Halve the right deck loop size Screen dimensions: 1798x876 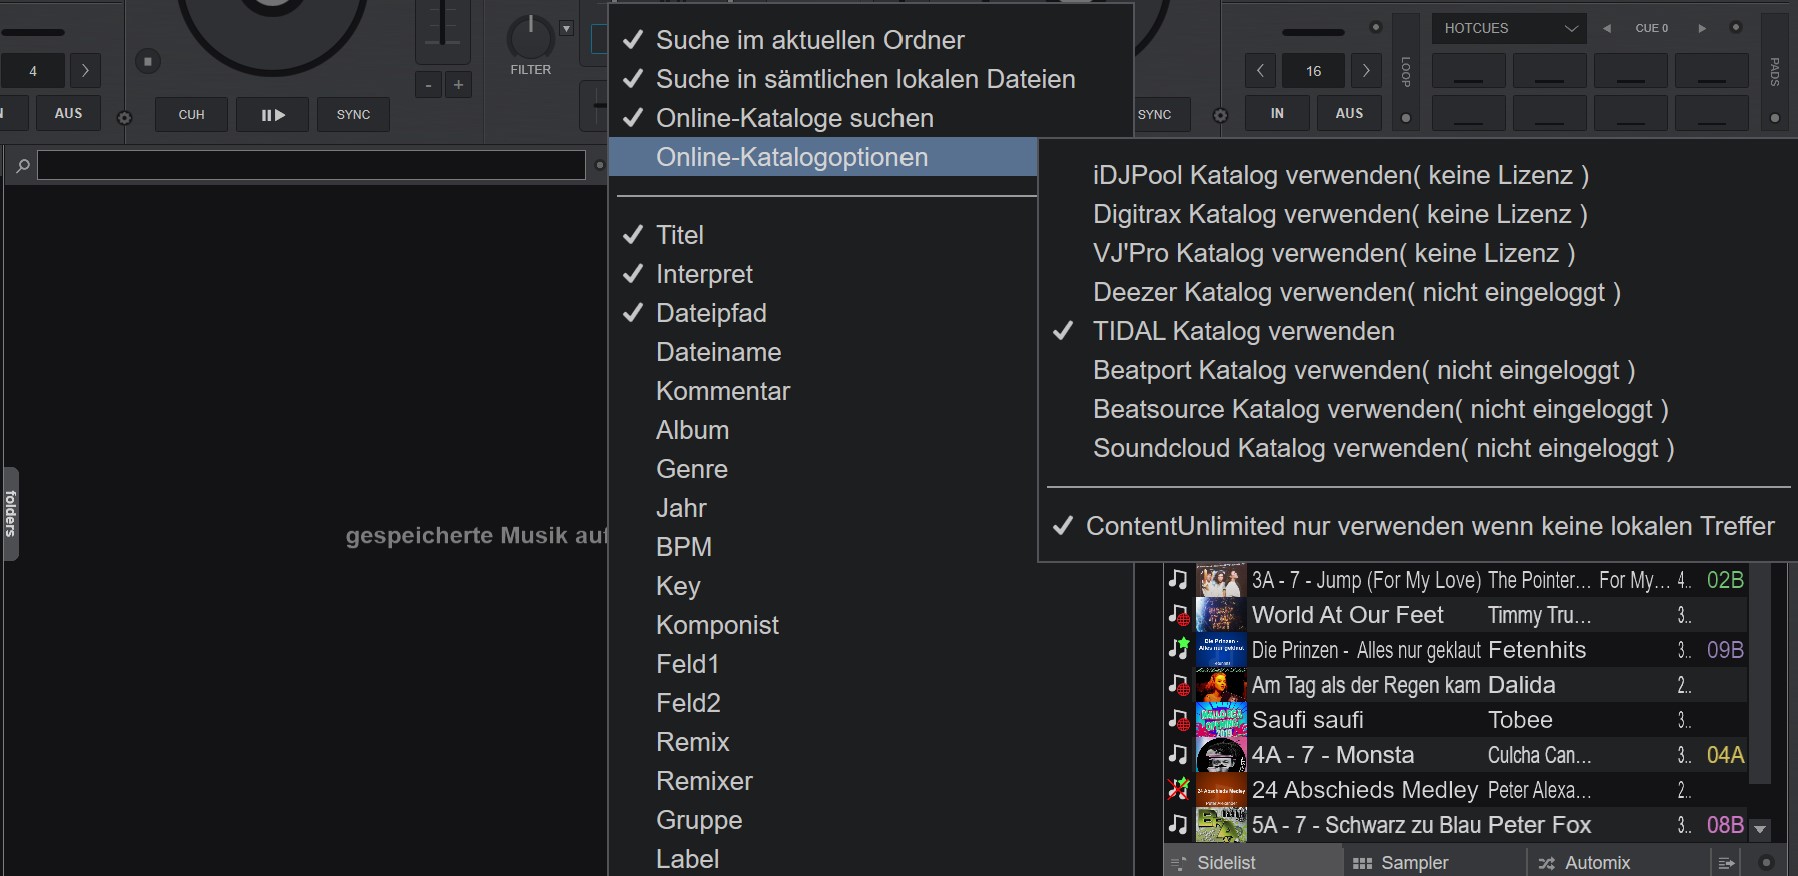(x=1260, y=70)
